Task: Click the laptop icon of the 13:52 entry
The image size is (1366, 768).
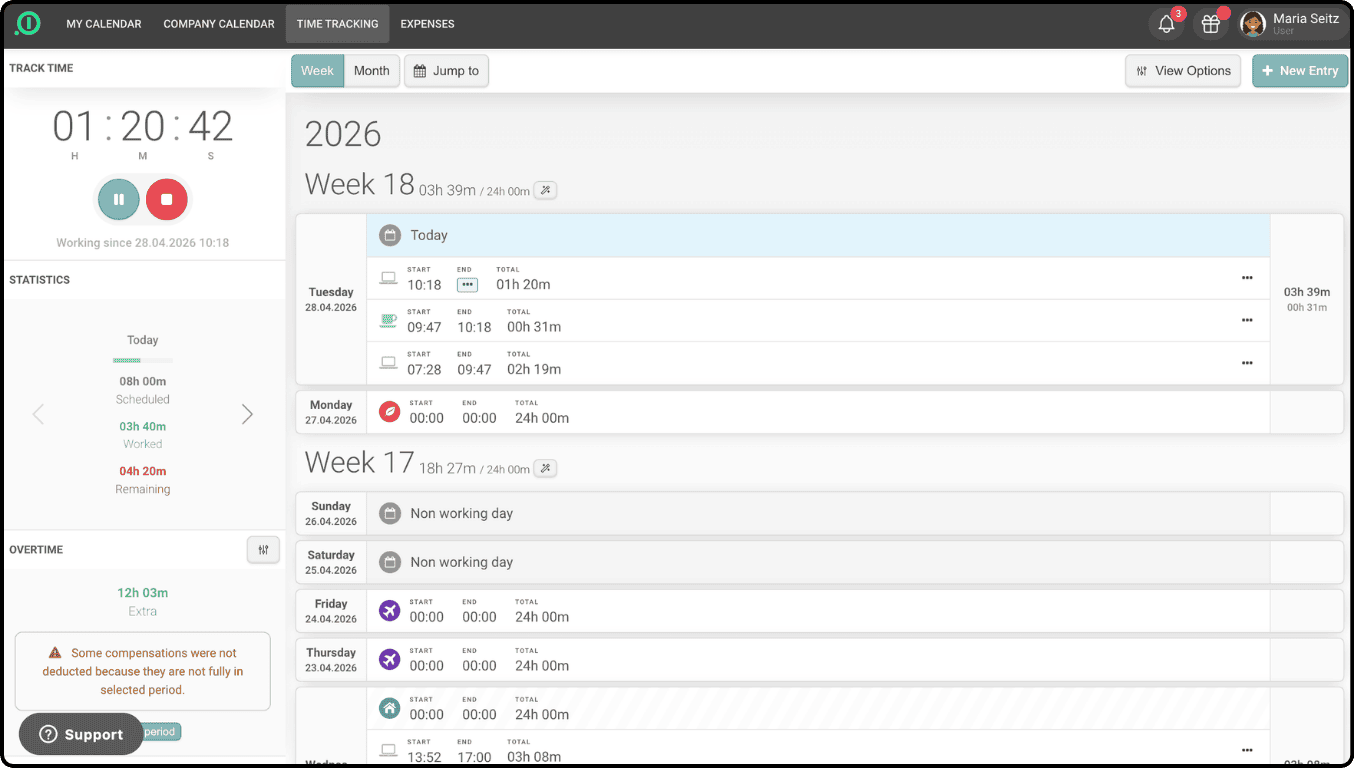Action: pyautogui.click(x=388, y=750)
